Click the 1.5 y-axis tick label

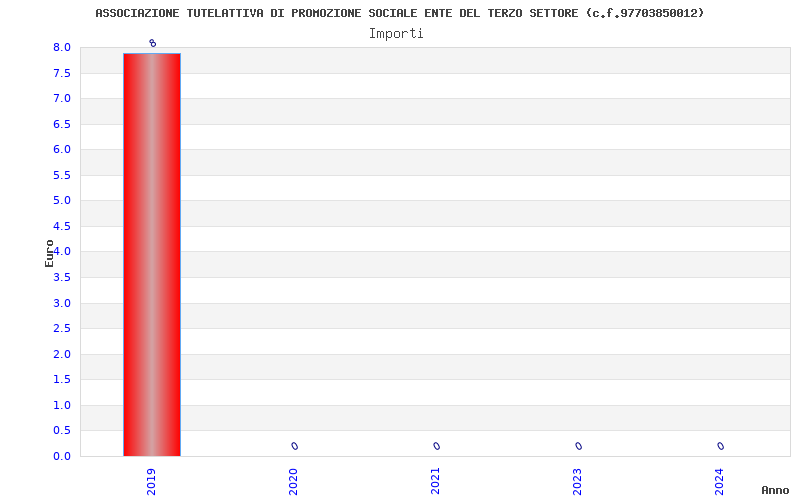click(x=62, y=380)
